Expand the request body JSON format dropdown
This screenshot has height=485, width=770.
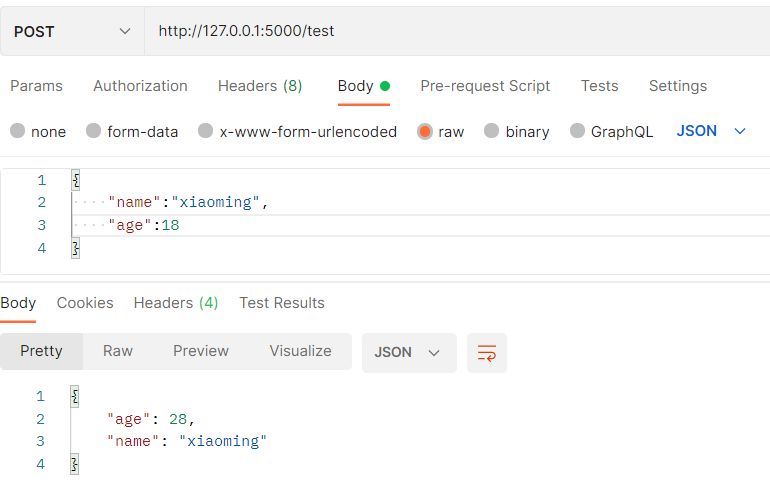point(711,131)
